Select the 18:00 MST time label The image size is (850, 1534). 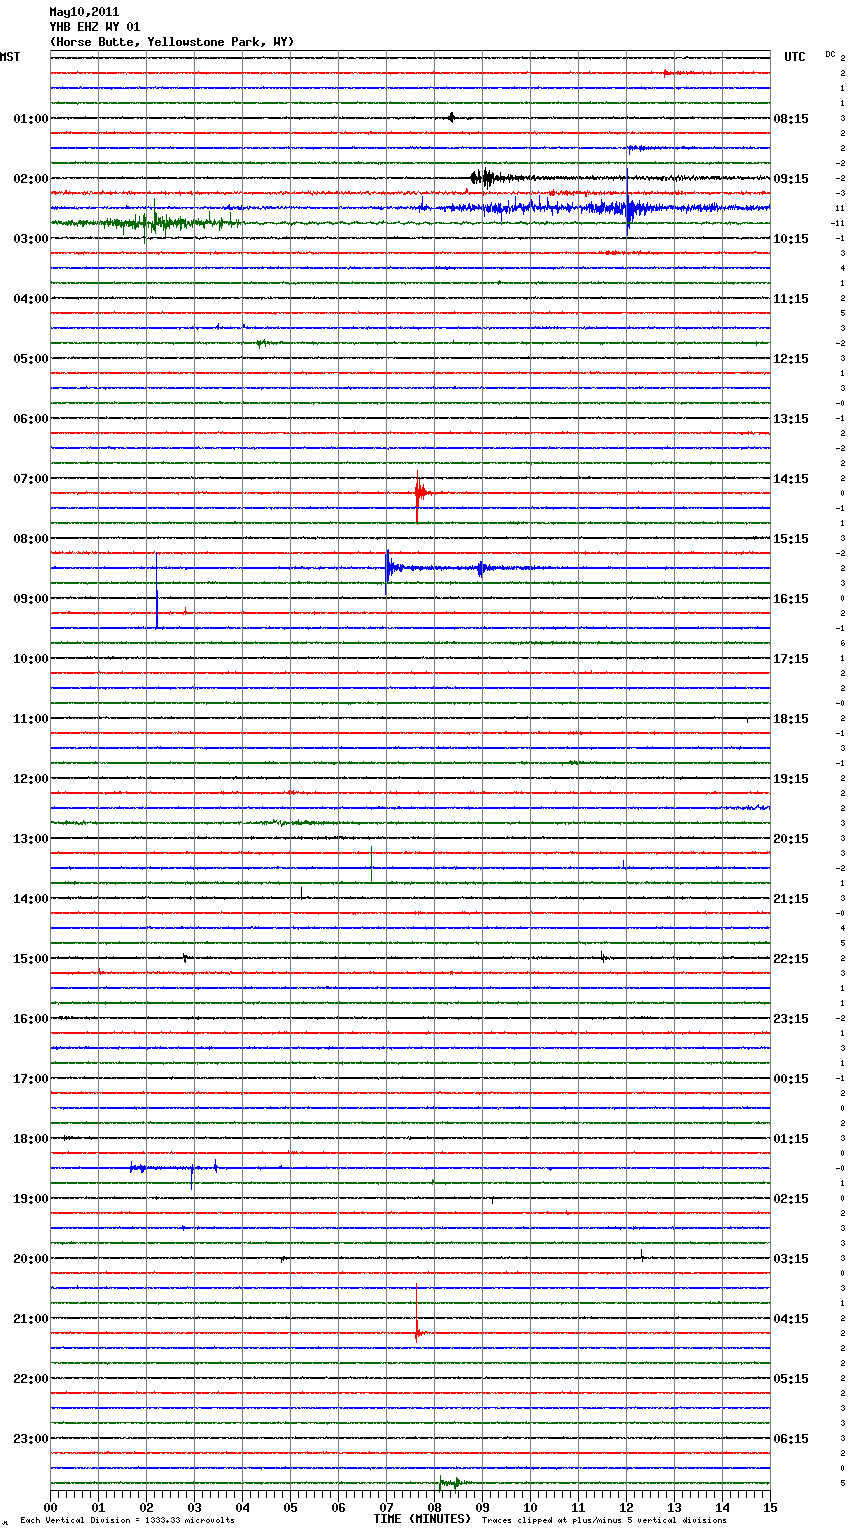pos(30,1139)
